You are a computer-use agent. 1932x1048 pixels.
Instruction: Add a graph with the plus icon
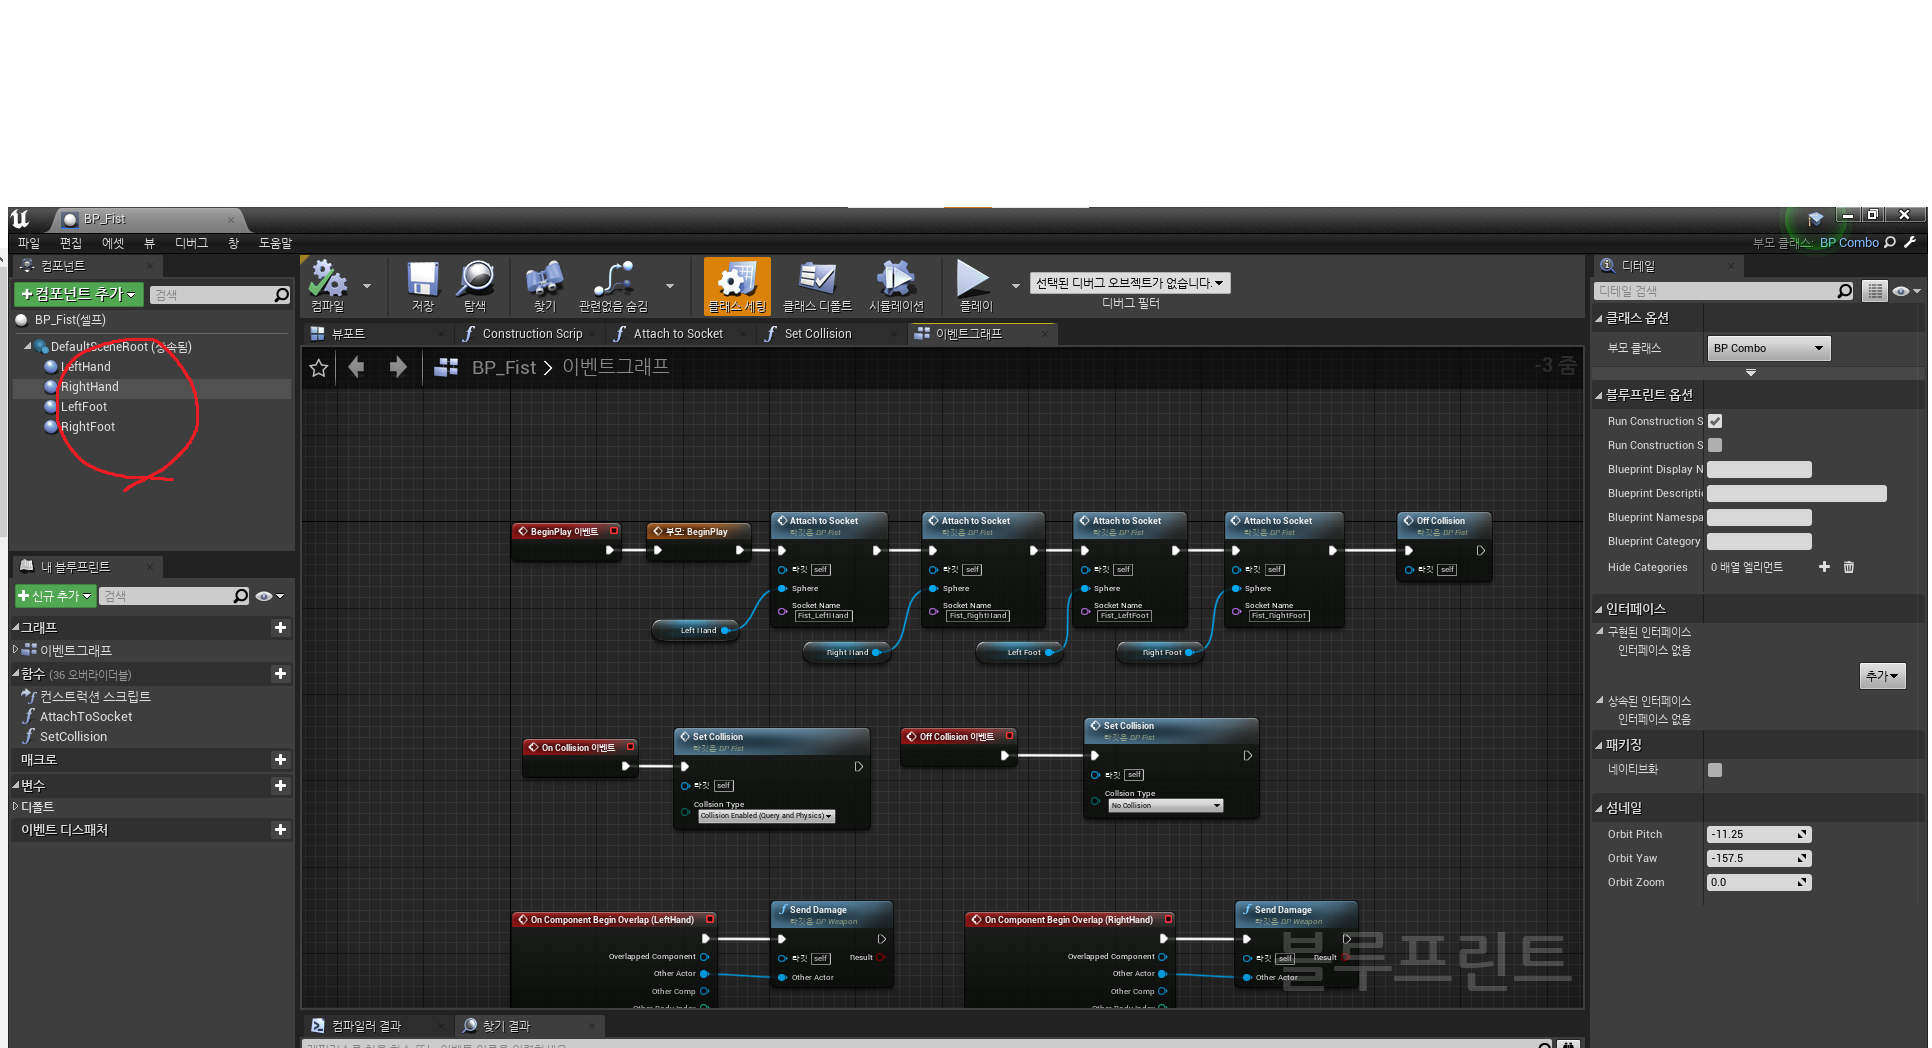point(280,628)
